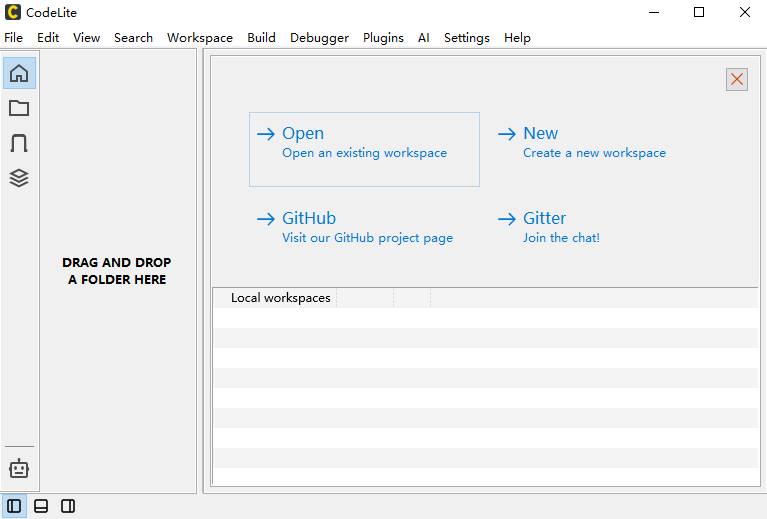Open the Help menu
The height and width of the screenshot is (519, 767).
click(x=517, y=38)
